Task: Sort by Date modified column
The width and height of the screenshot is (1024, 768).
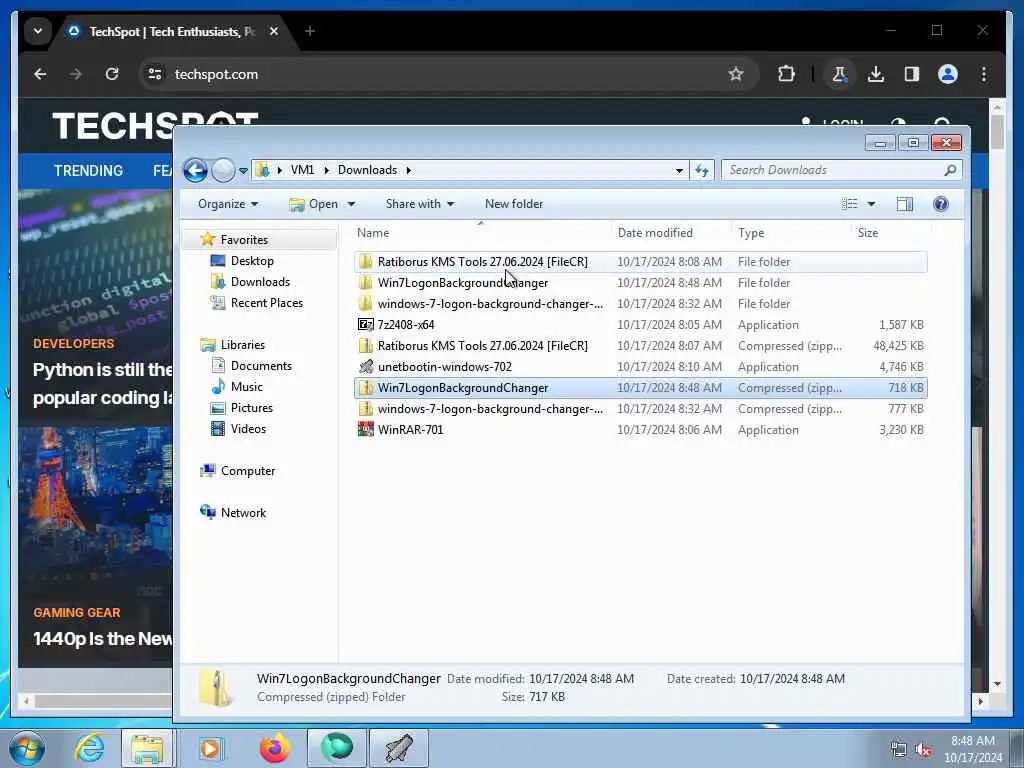Action: pyautogui.click(x=670, y=232)
